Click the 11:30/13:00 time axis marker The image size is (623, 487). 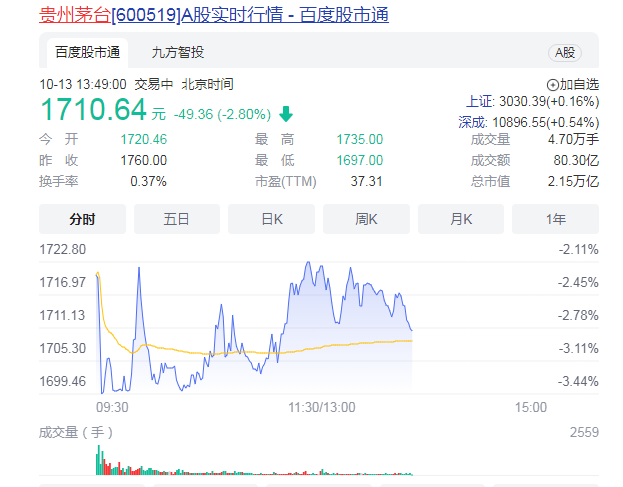point(322,407)
